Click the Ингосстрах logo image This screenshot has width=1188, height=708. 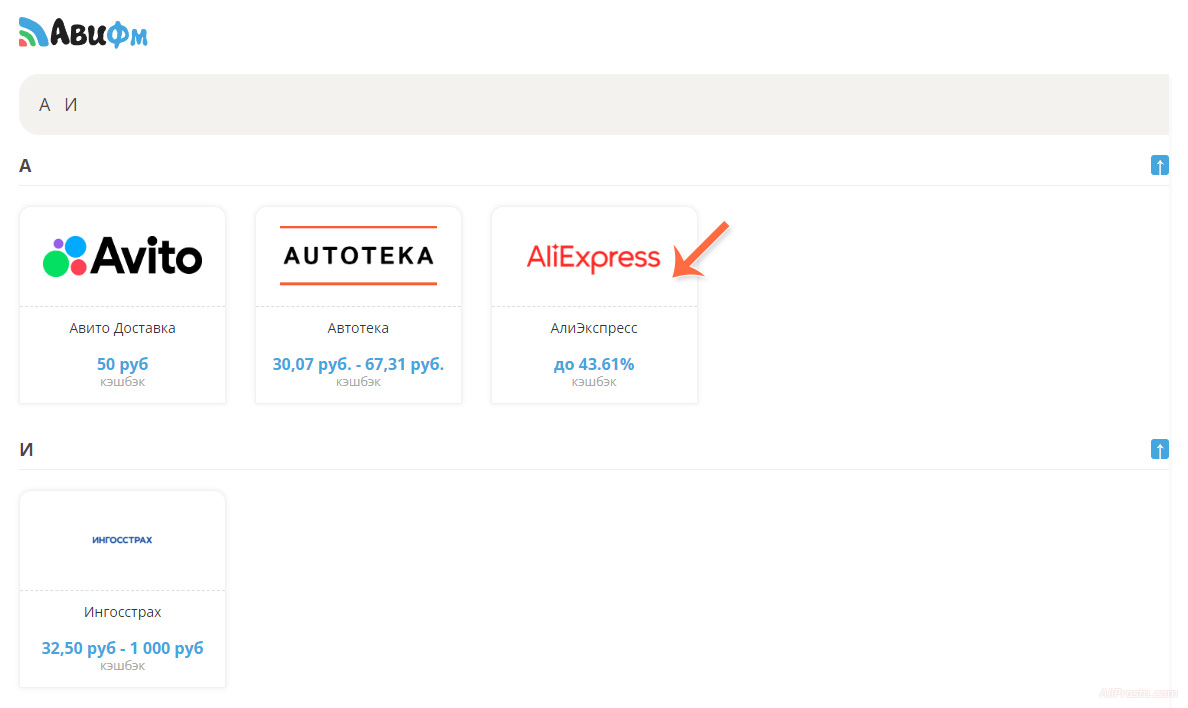pyautogui.click(x=122, y=540)
